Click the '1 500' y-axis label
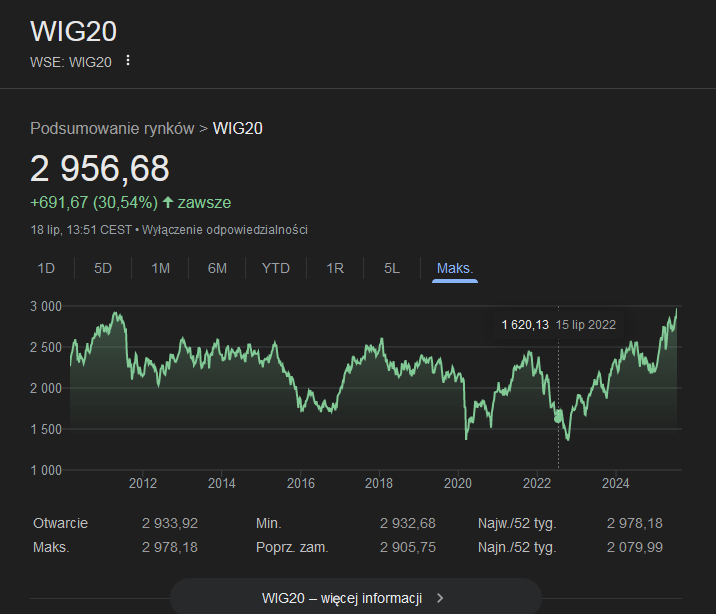 point(46,429)
